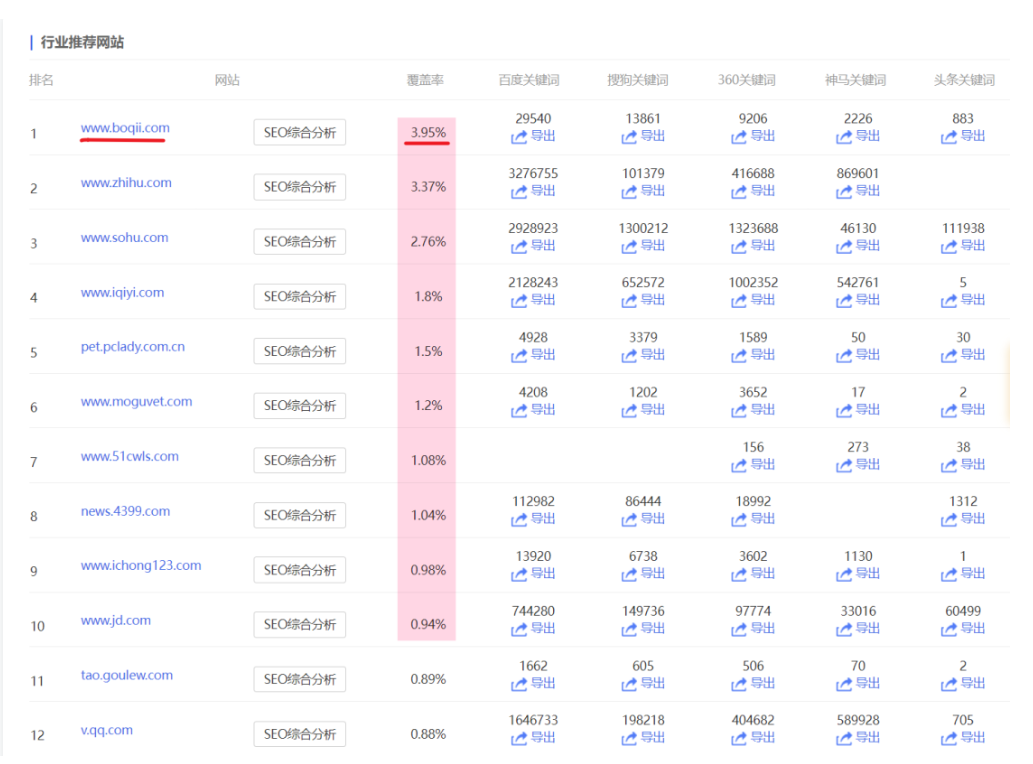This screenshot has height=764, width=1033.
Task: Export 360 keywords 1002352 for iqiyi.com
Action: coord(753,300)
